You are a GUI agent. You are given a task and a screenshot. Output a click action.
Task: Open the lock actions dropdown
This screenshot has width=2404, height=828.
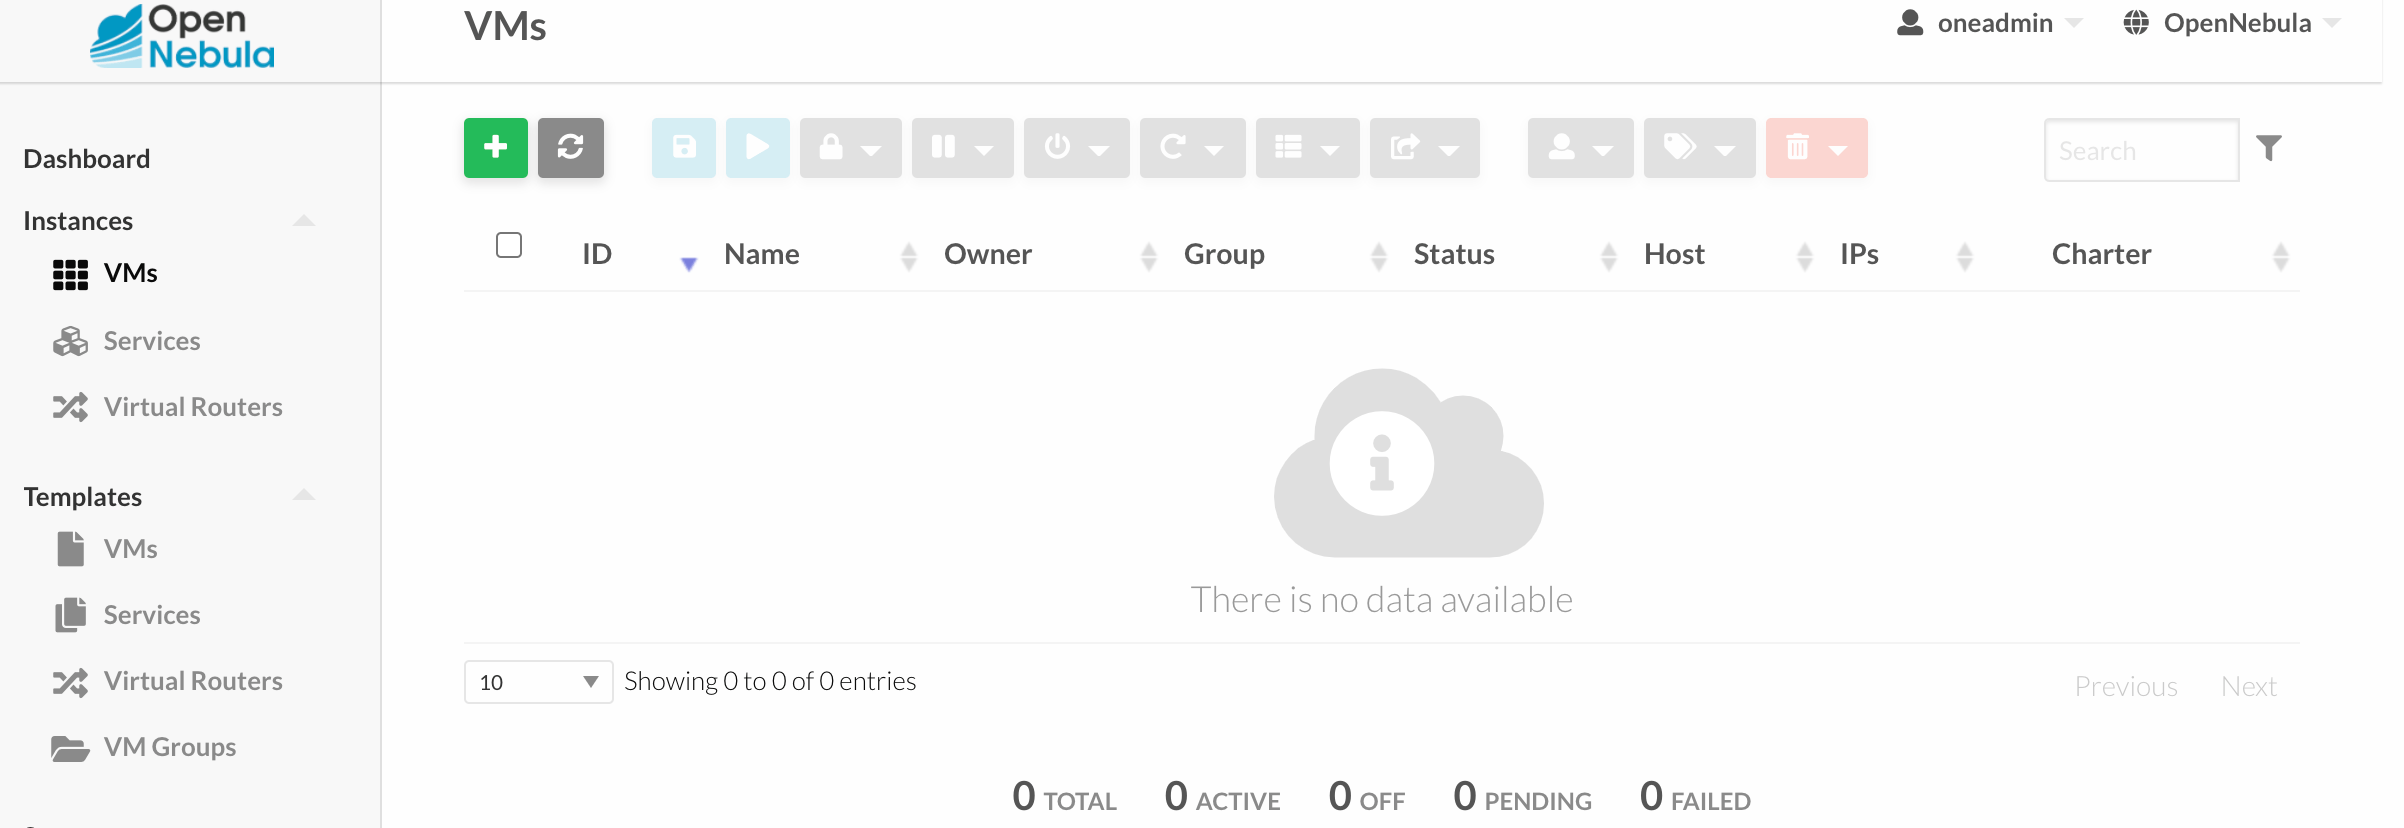(x=850, y=148)
